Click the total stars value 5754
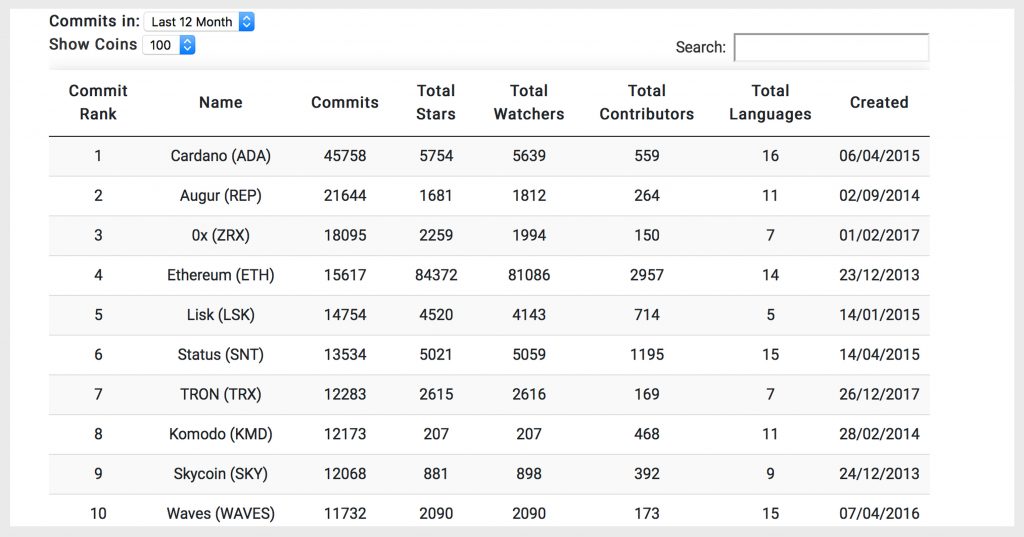Viewport: 1024px width, 537px height. (436, 156)
